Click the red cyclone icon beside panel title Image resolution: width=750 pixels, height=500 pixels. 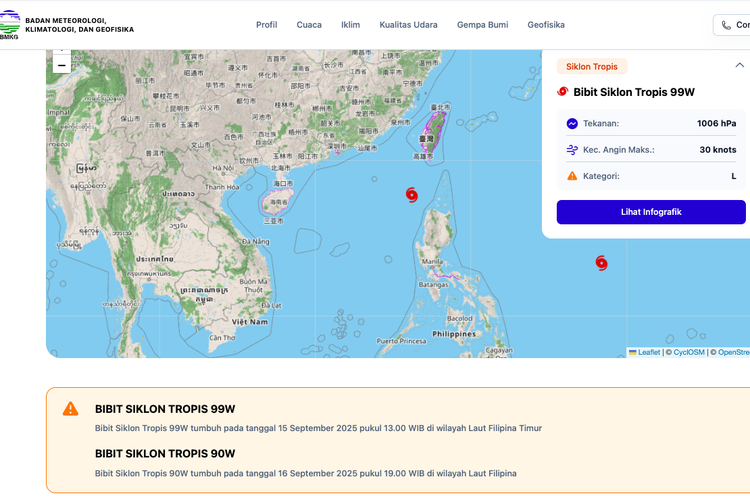[563, 92]
